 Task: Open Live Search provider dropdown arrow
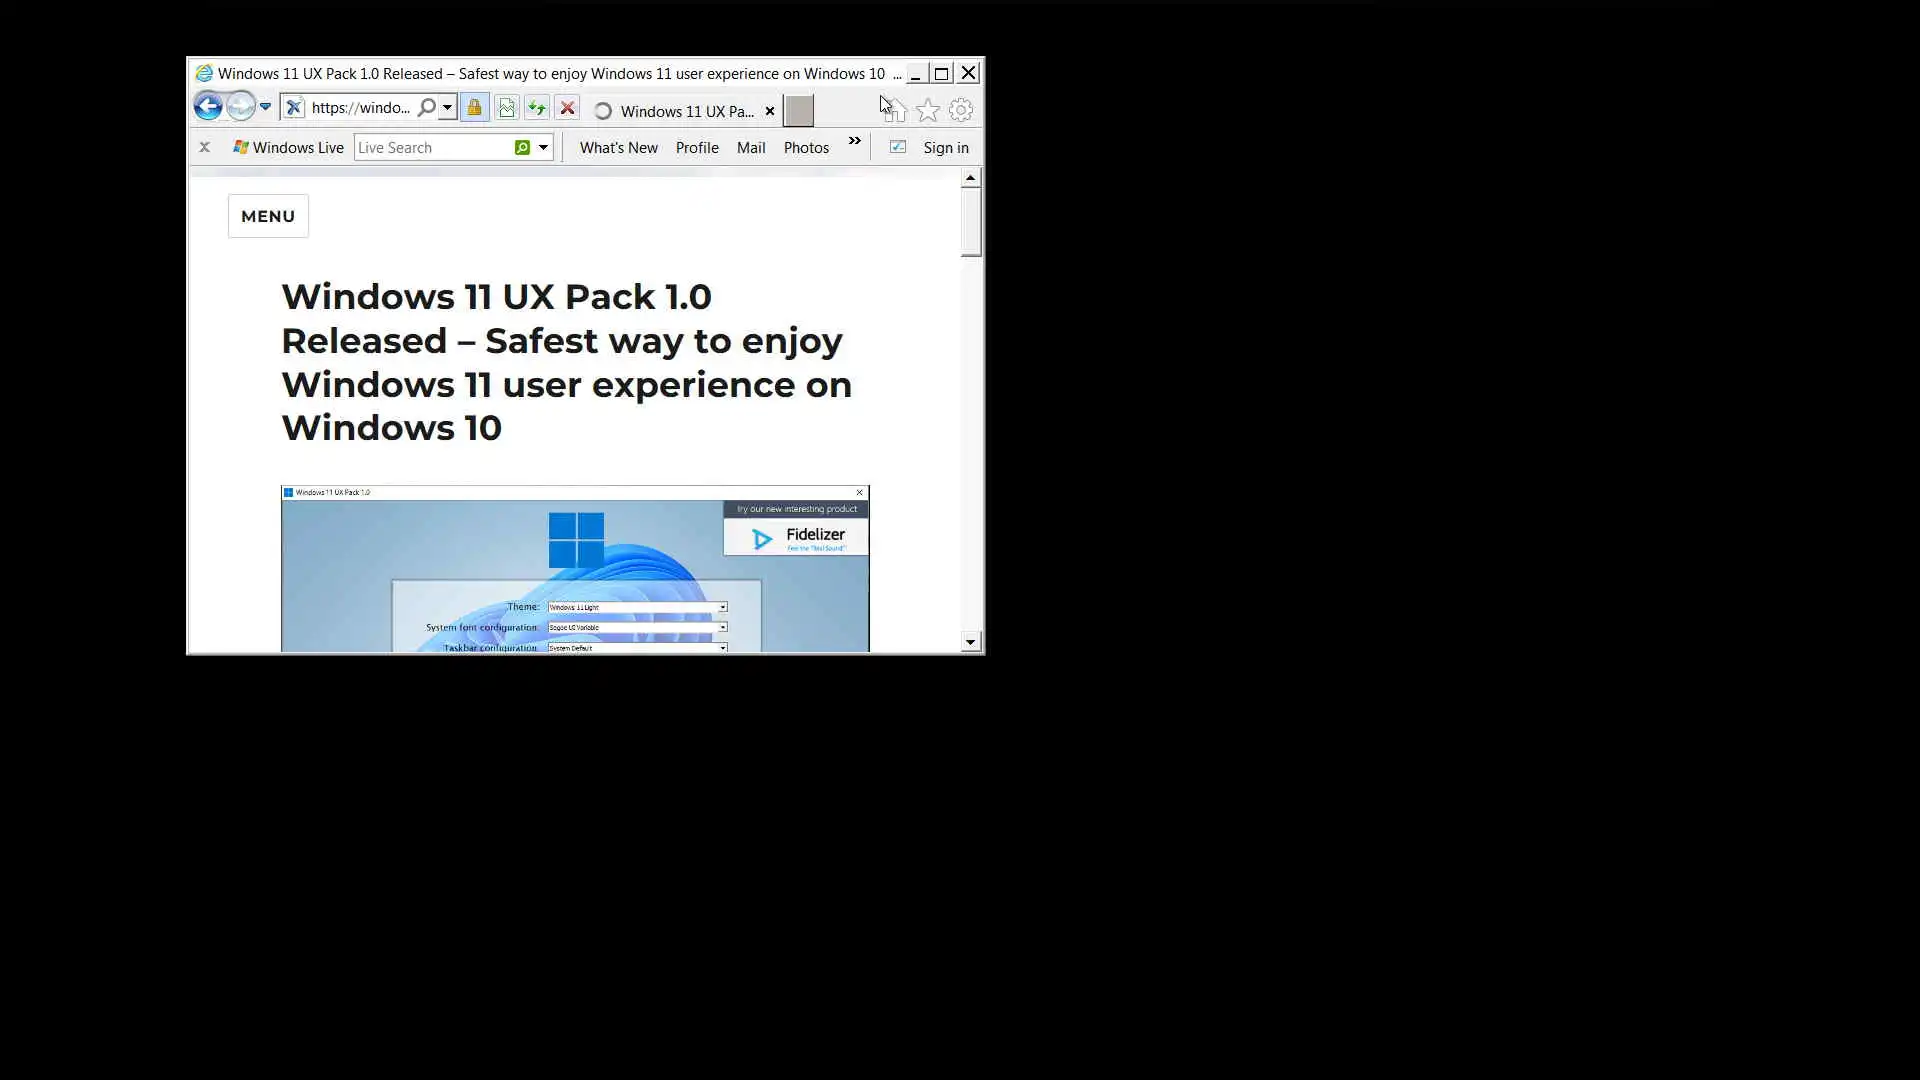[x=543, y=148]
